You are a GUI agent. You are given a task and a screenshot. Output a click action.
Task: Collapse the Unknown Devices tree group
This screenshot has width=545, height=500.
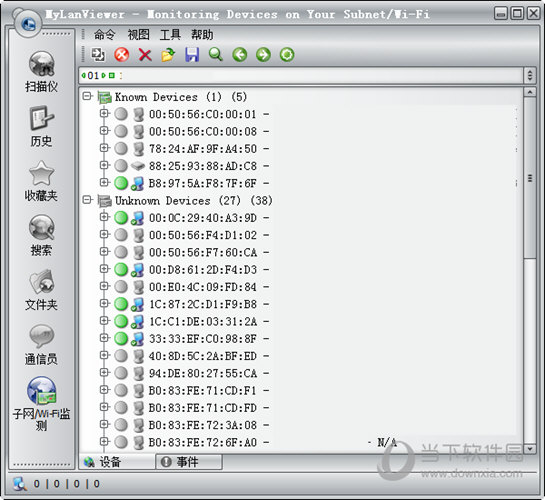click(87, 199)
